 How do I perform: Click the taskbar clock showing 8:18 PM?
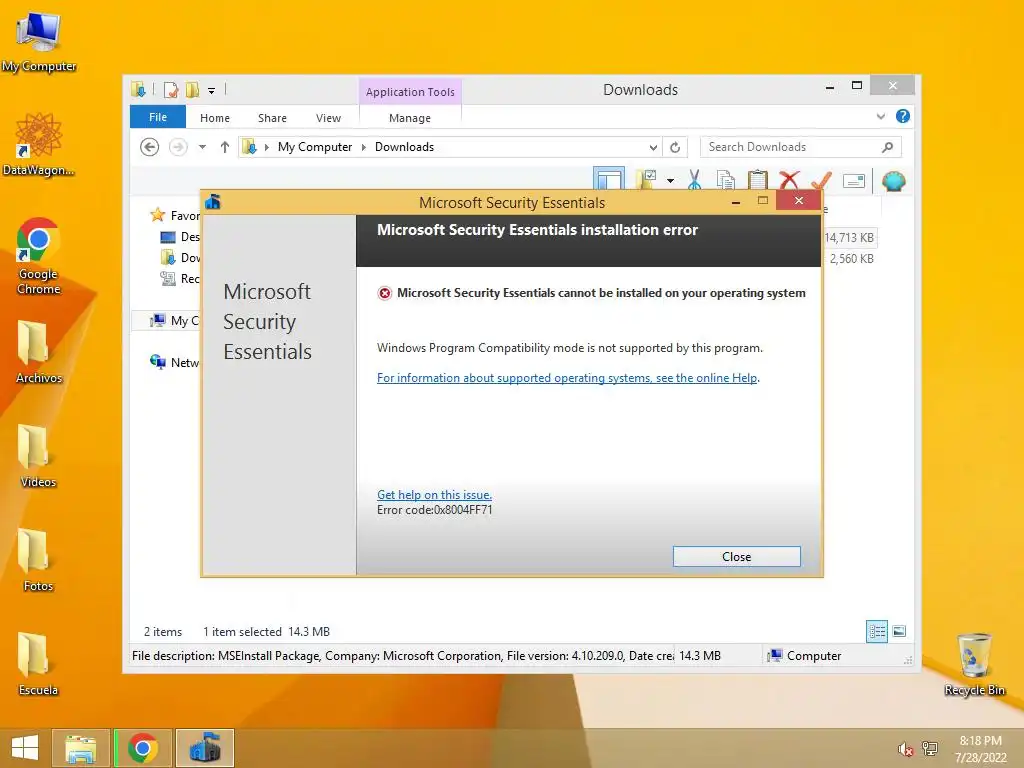(x=980, y=749)
